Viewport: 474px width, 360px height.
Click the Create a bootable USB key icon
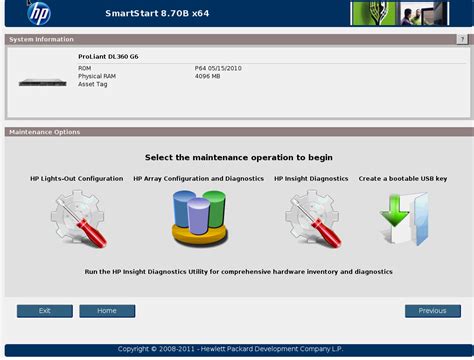[x=404, y=219]
